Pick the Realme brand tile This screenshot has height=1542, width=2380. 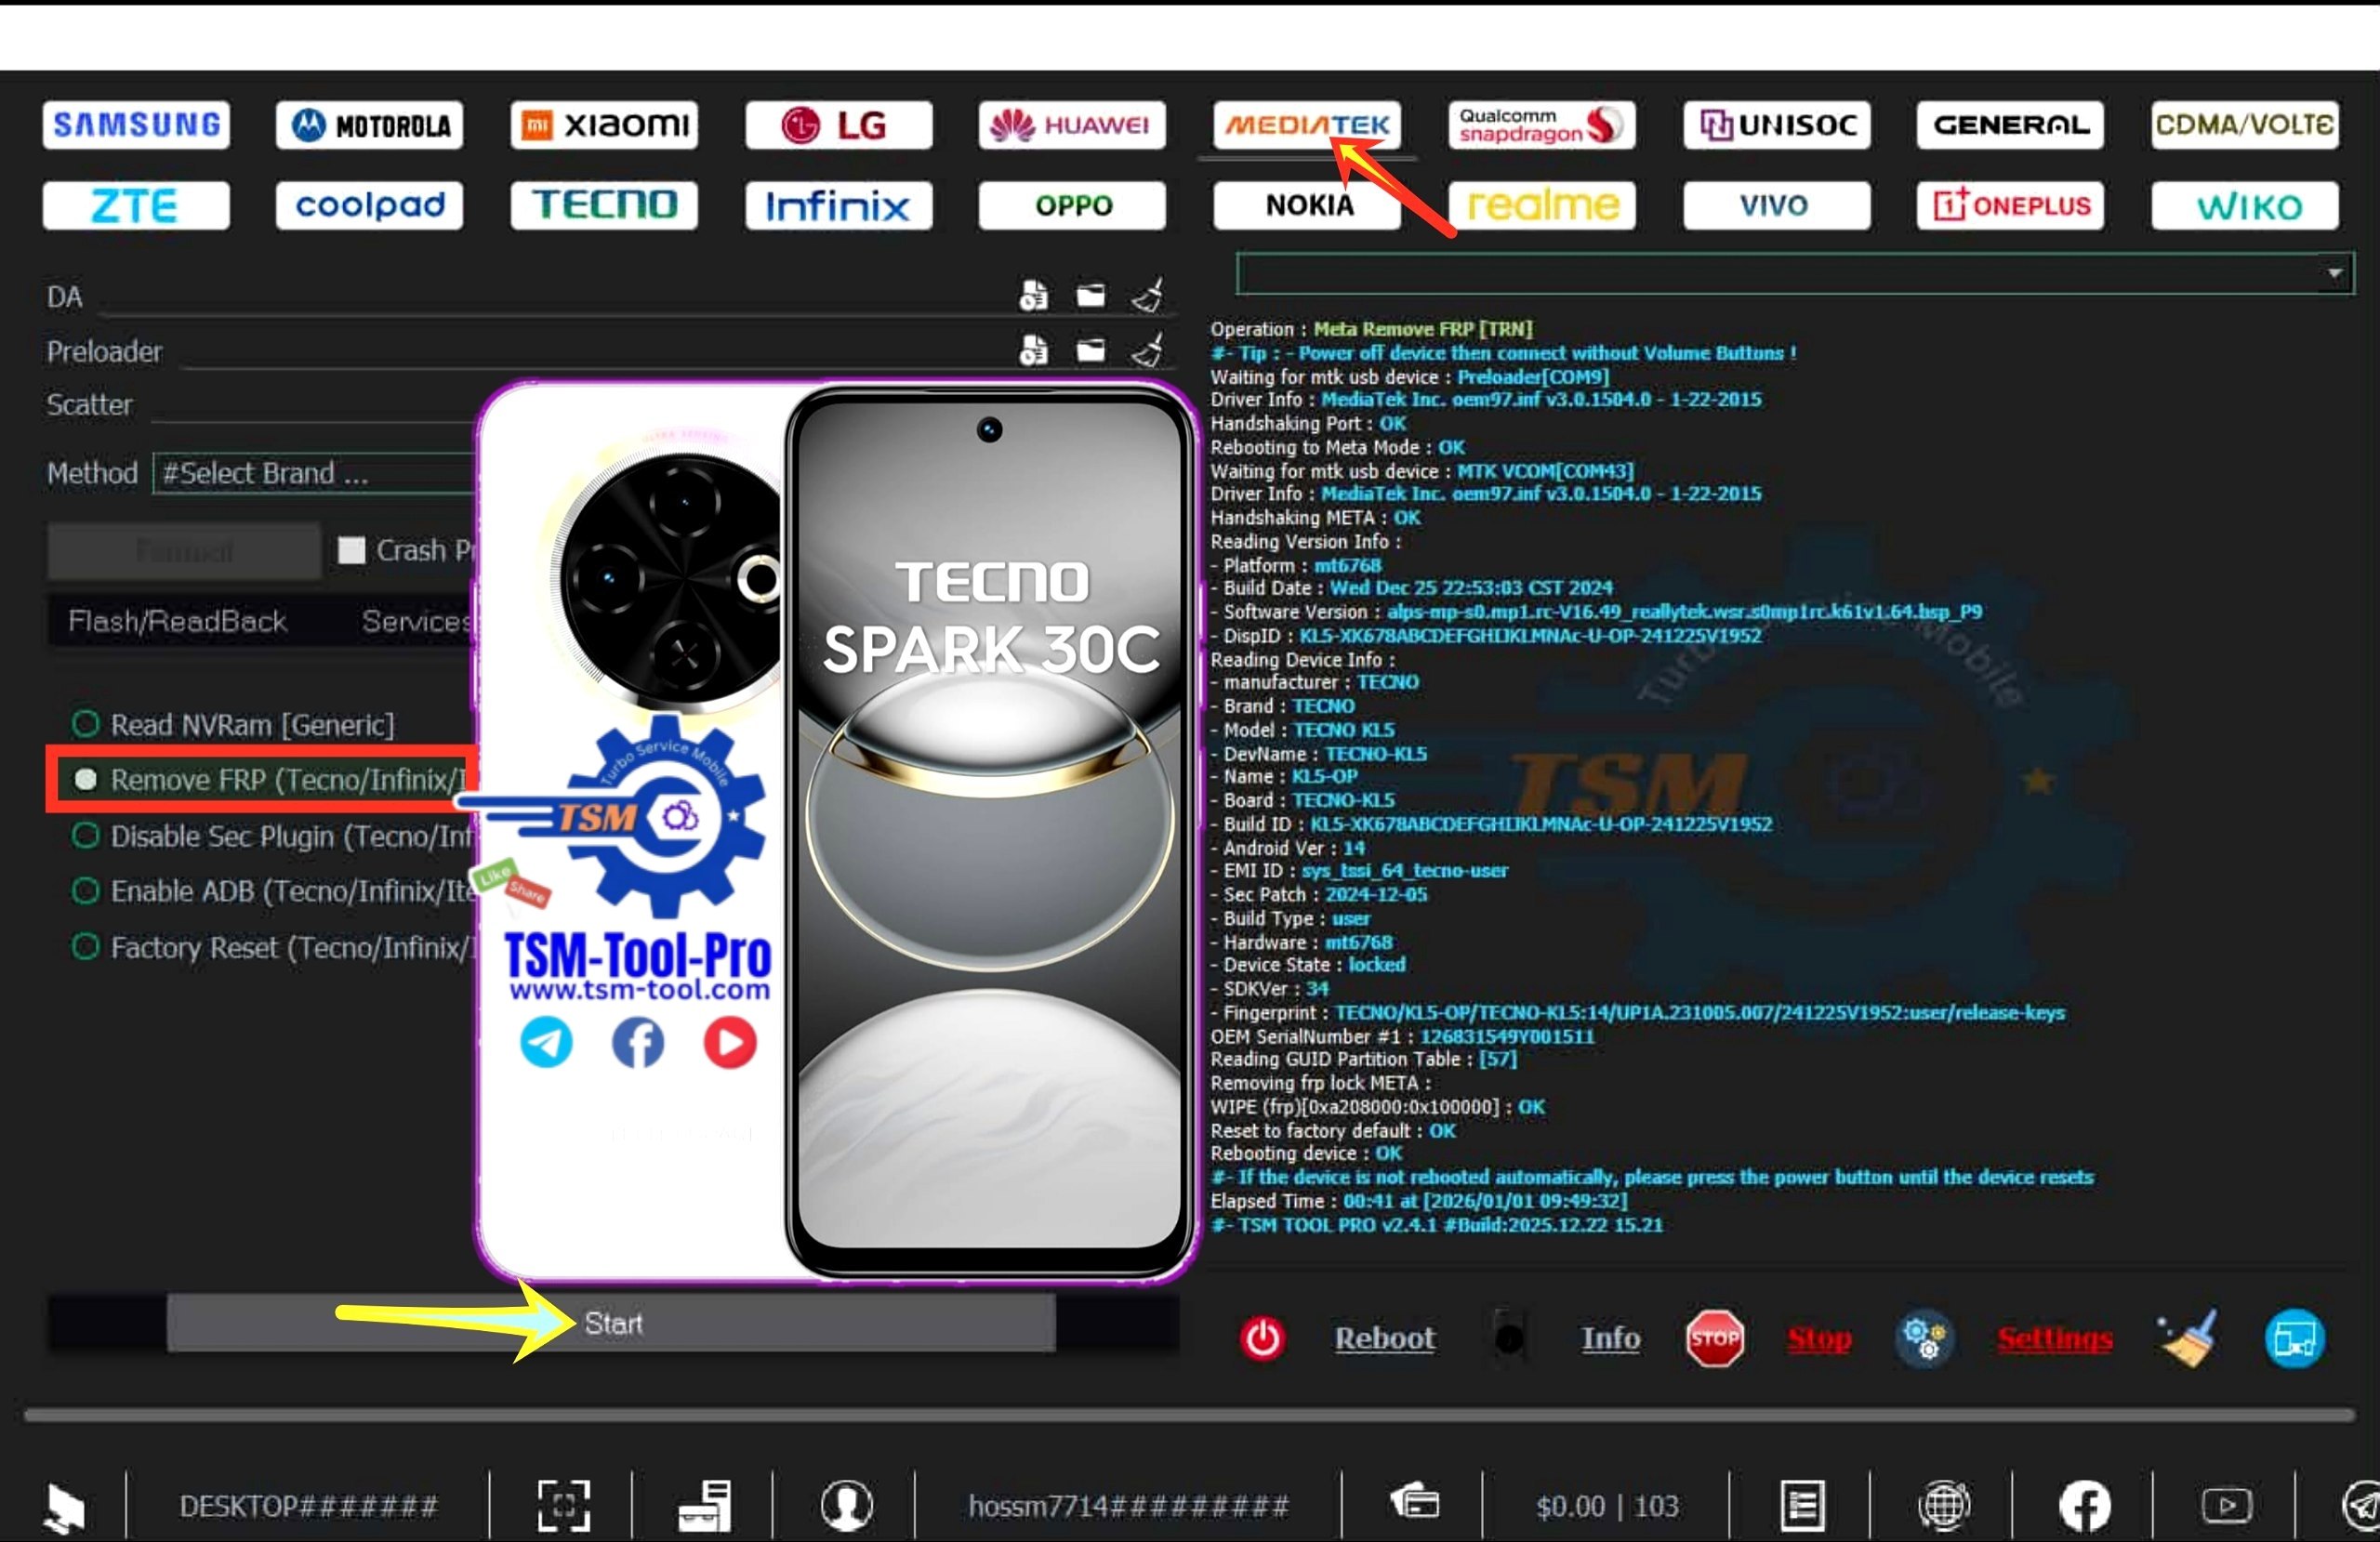(1541, 205)
